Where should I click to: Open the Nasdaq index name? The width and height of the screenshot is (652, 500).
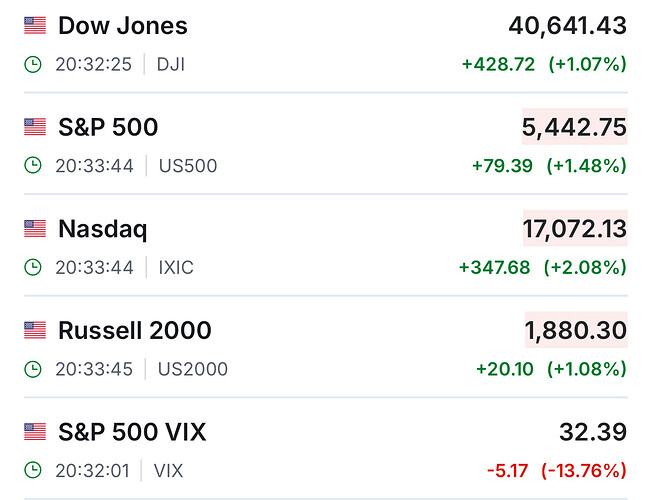tap(103, 229)
